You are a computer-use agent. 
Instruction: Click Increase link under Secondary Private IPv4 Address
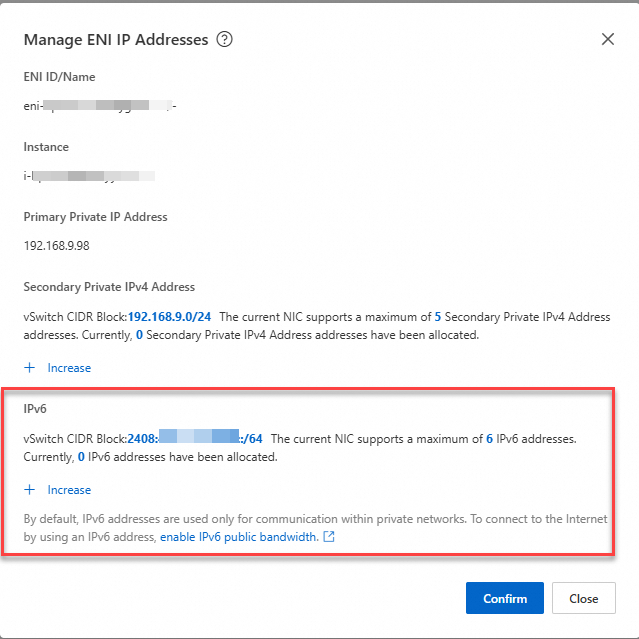pyautogui.click(x=69, y=368)
